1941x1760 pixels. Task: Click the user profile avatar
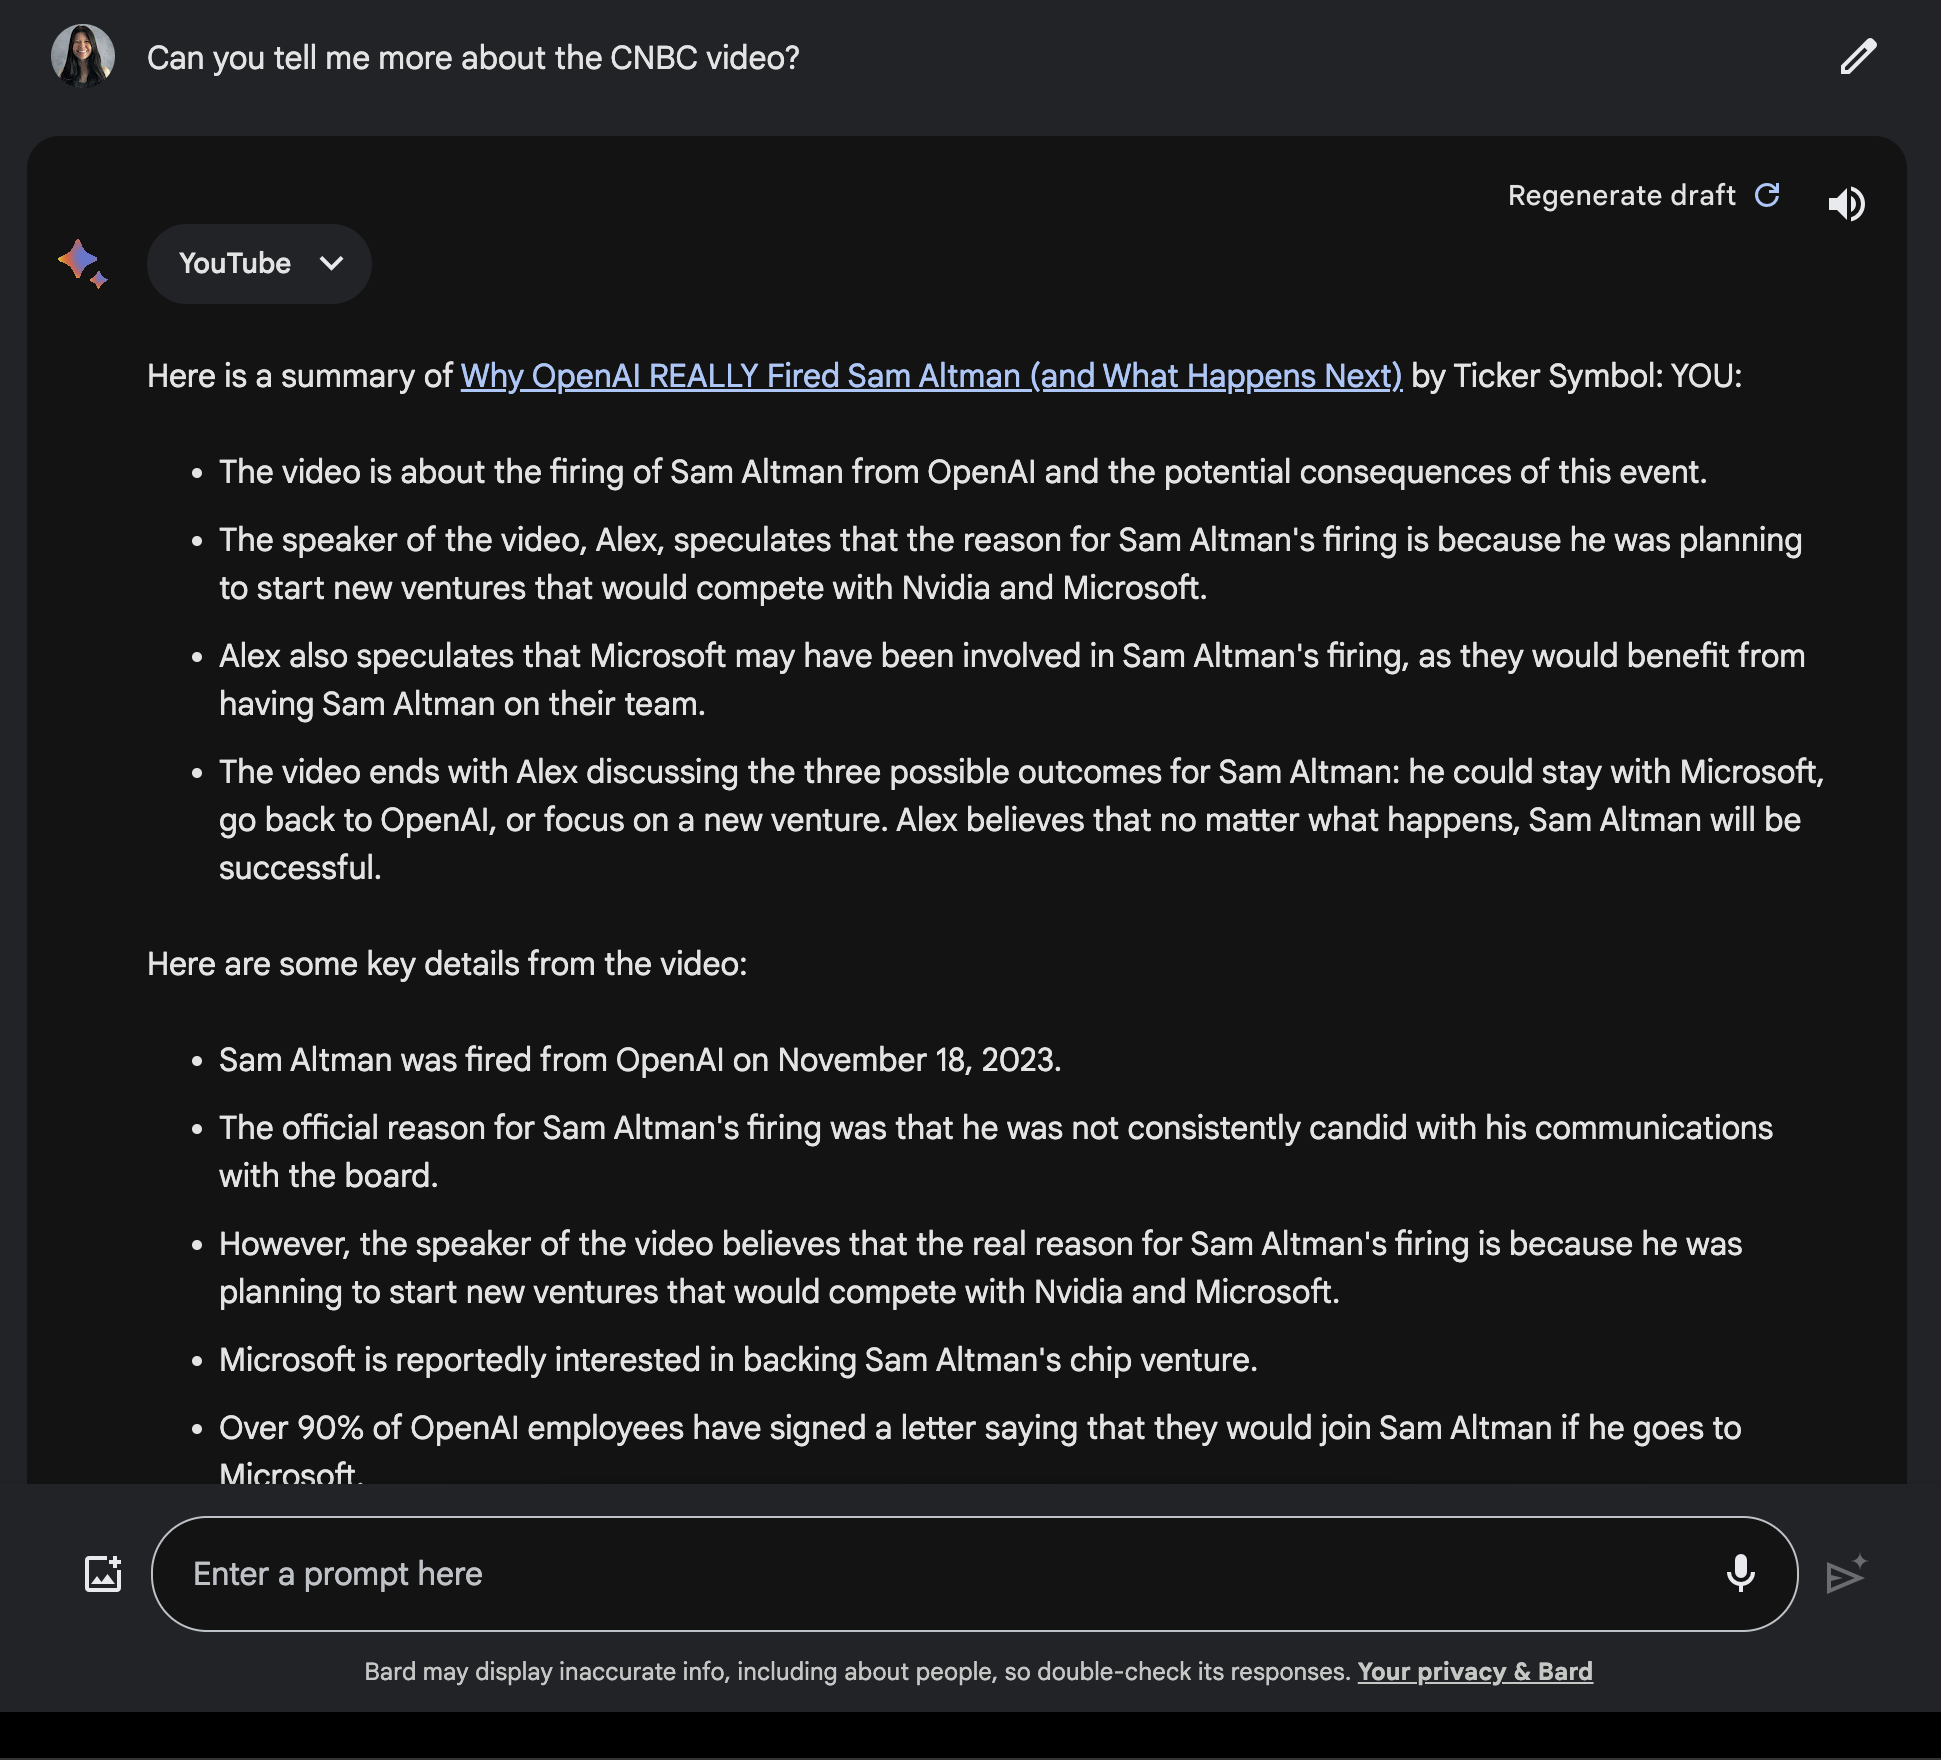(x=83, y=56)
